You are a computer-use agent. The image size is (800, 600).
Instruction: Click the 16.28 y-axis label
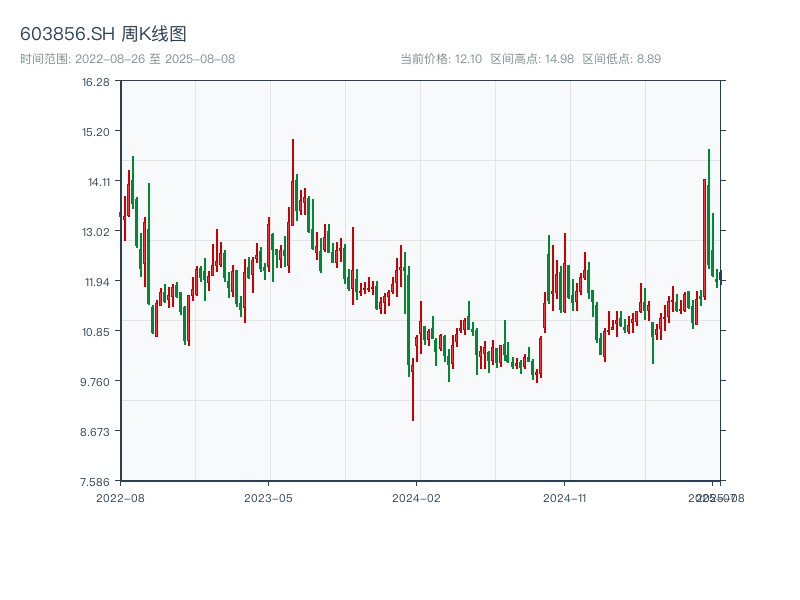tap(95, 82)
